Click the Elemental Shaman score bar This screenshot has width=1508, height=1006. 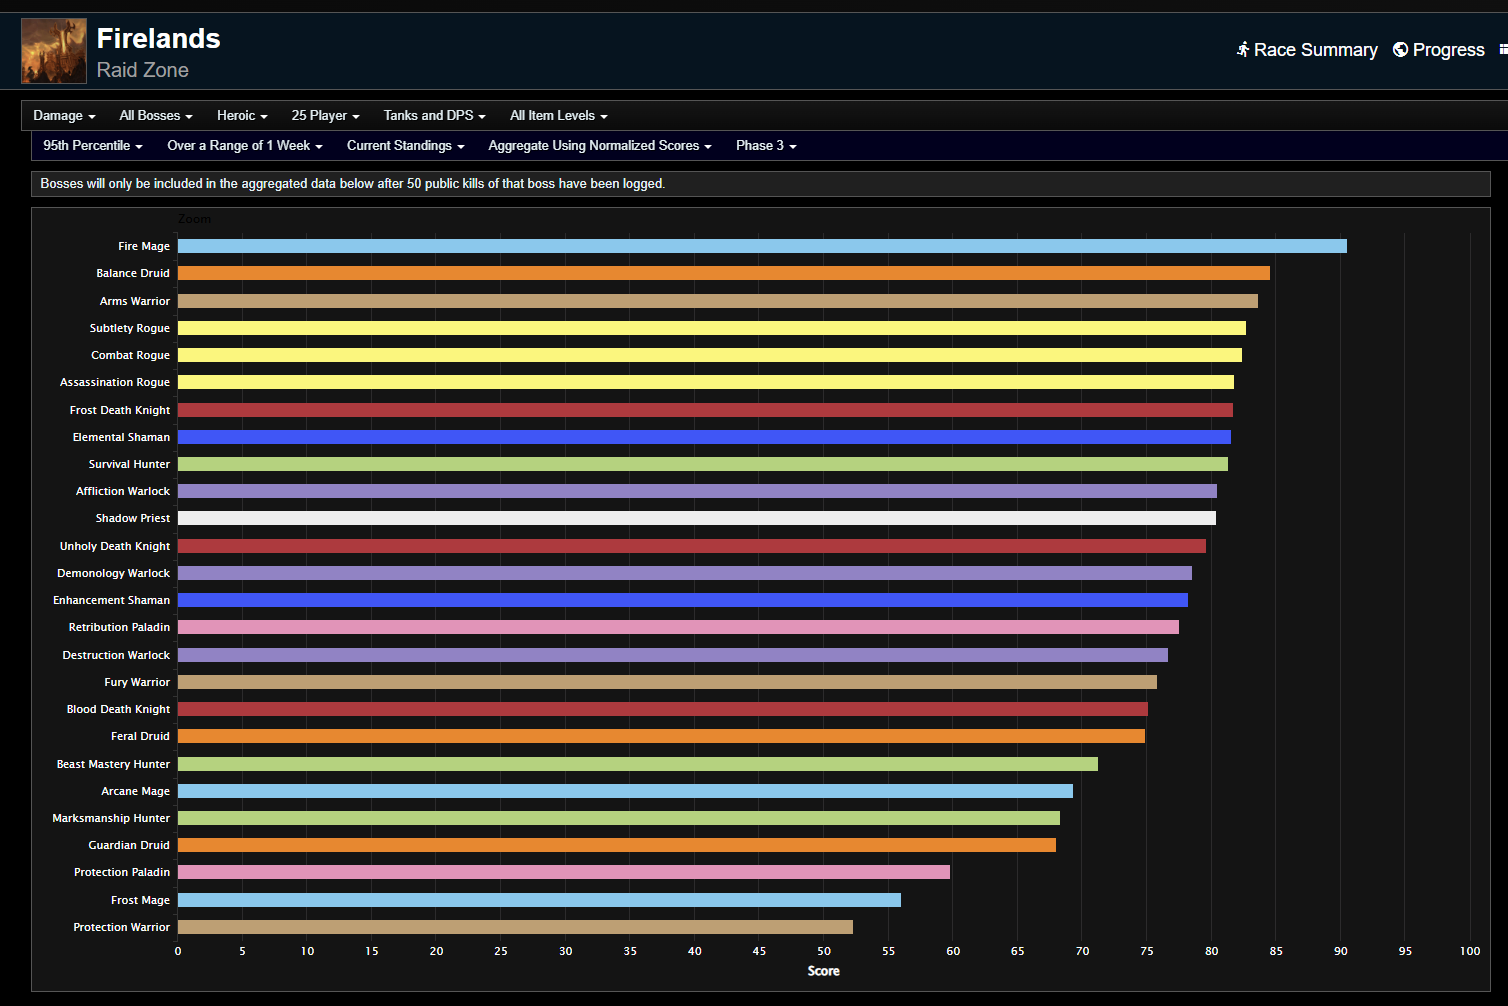click(x=704, y=437)
